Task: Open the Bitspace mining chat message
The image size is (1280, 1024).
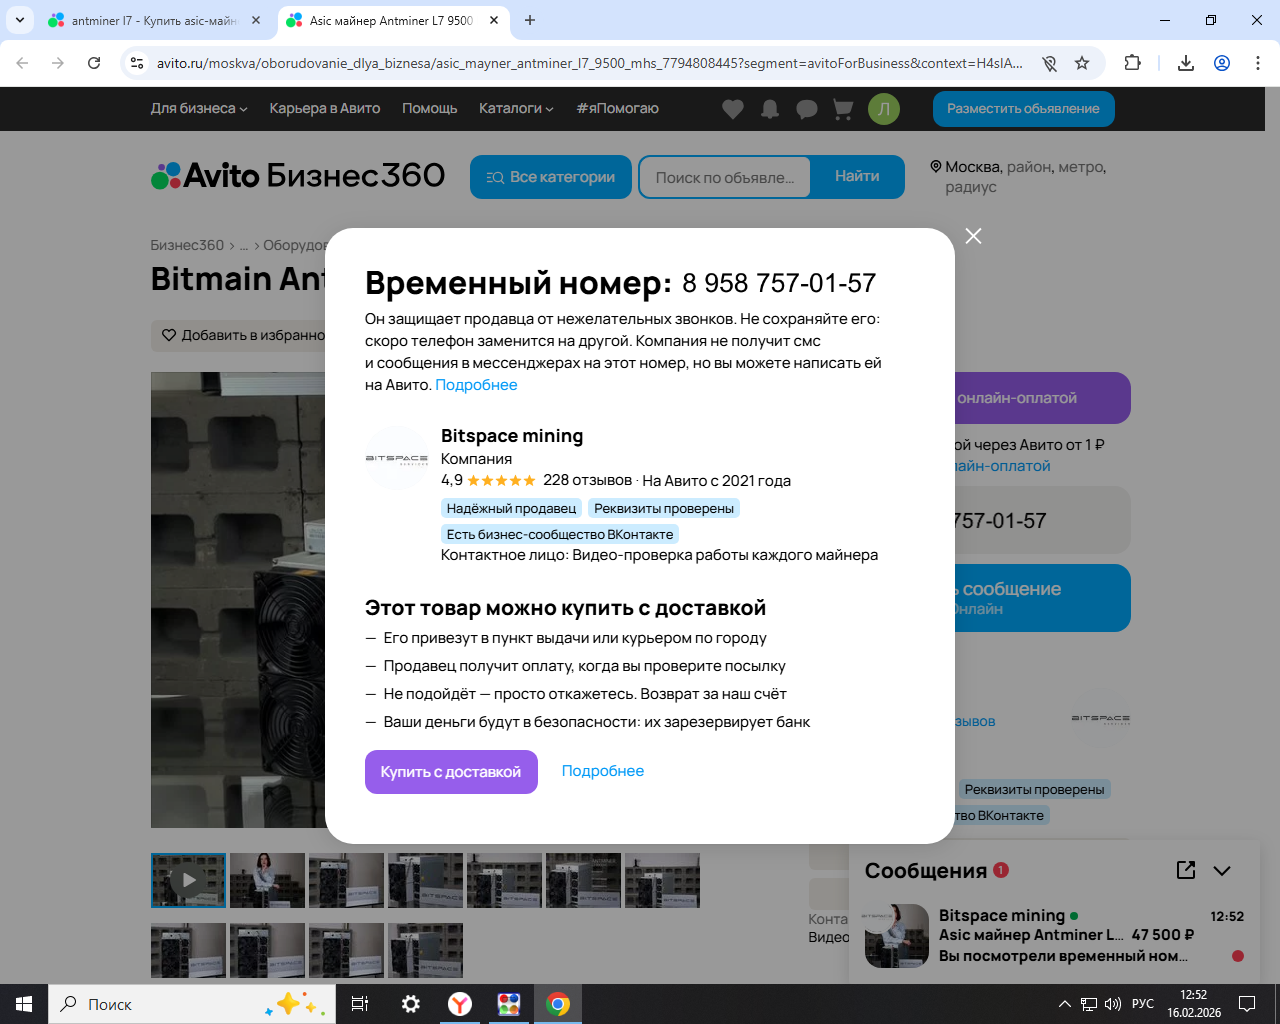Action: (x=1055, y=936)
